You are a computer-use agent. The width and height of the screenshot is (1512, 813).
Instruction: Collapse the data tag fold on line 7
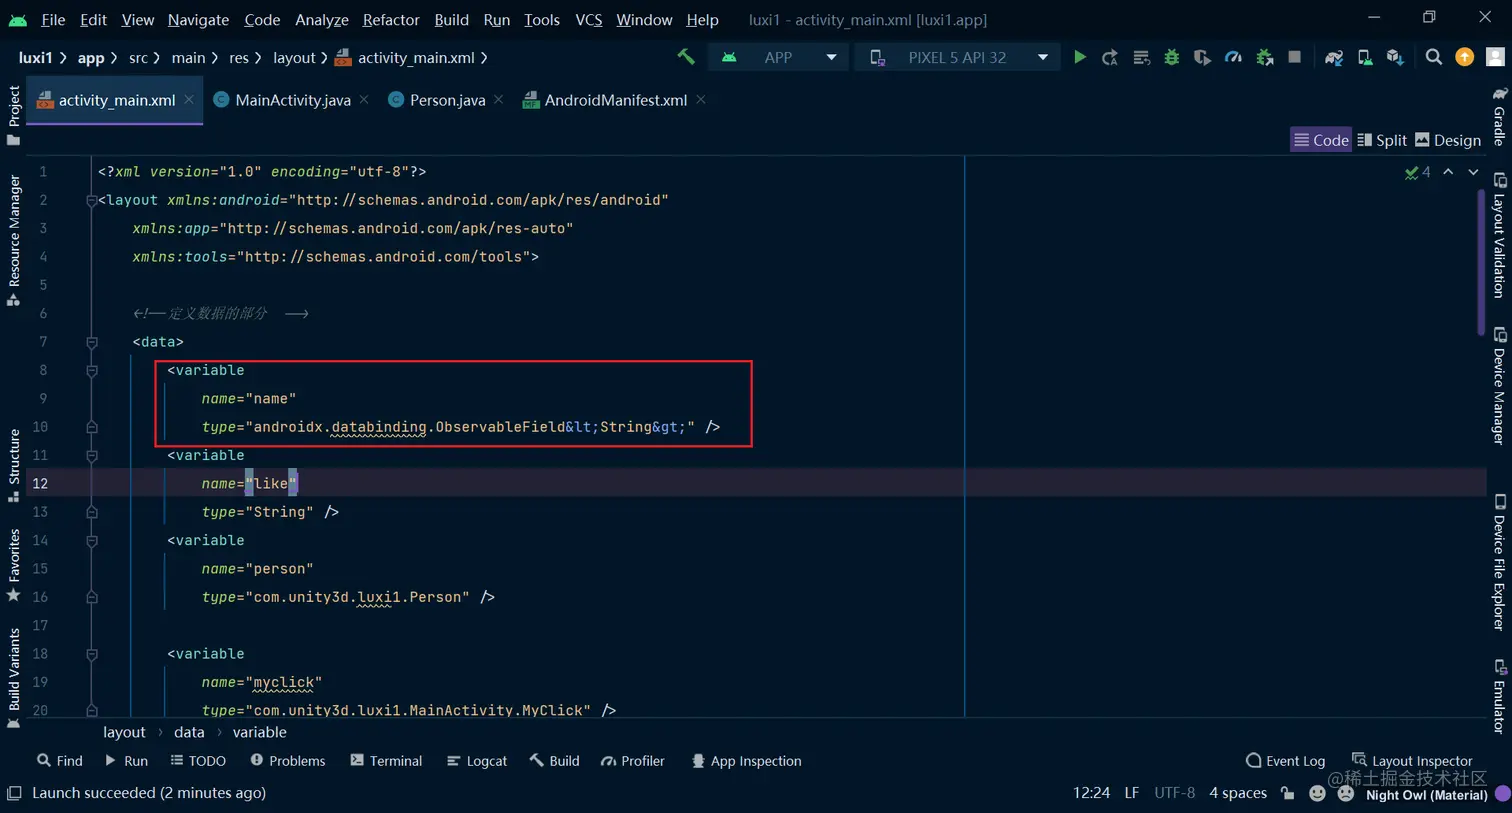tap(92, 342)
